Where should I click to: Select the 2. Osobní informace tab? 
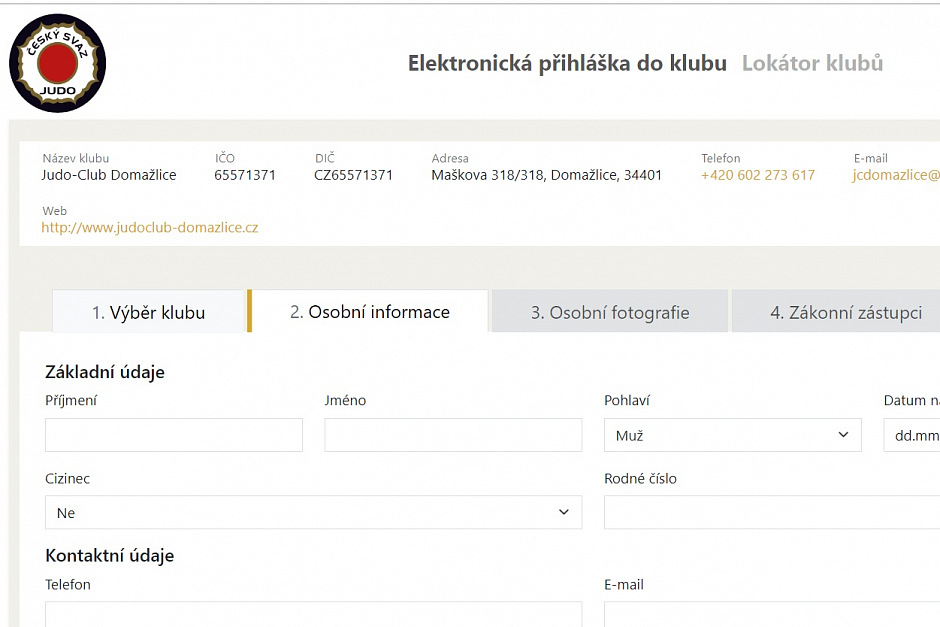[369, 312]
